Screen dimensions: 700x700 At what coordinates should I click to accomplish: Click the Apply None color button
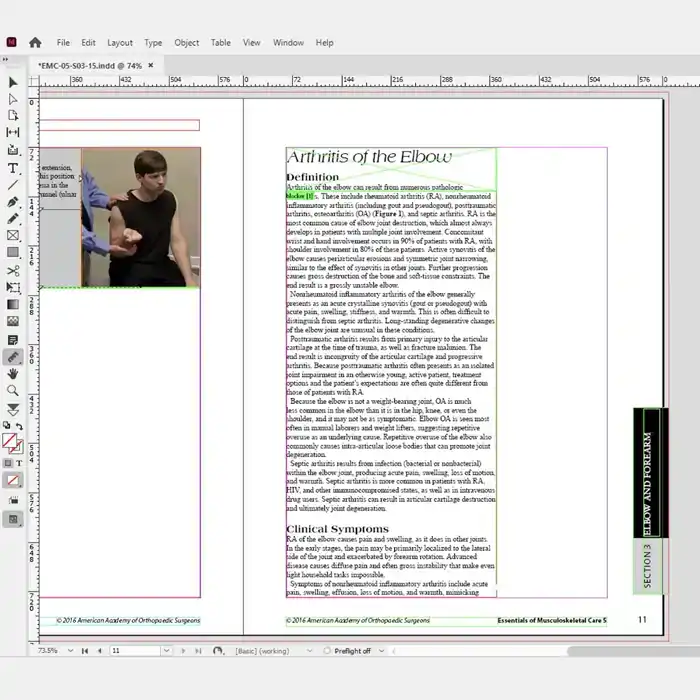(13, 481)
